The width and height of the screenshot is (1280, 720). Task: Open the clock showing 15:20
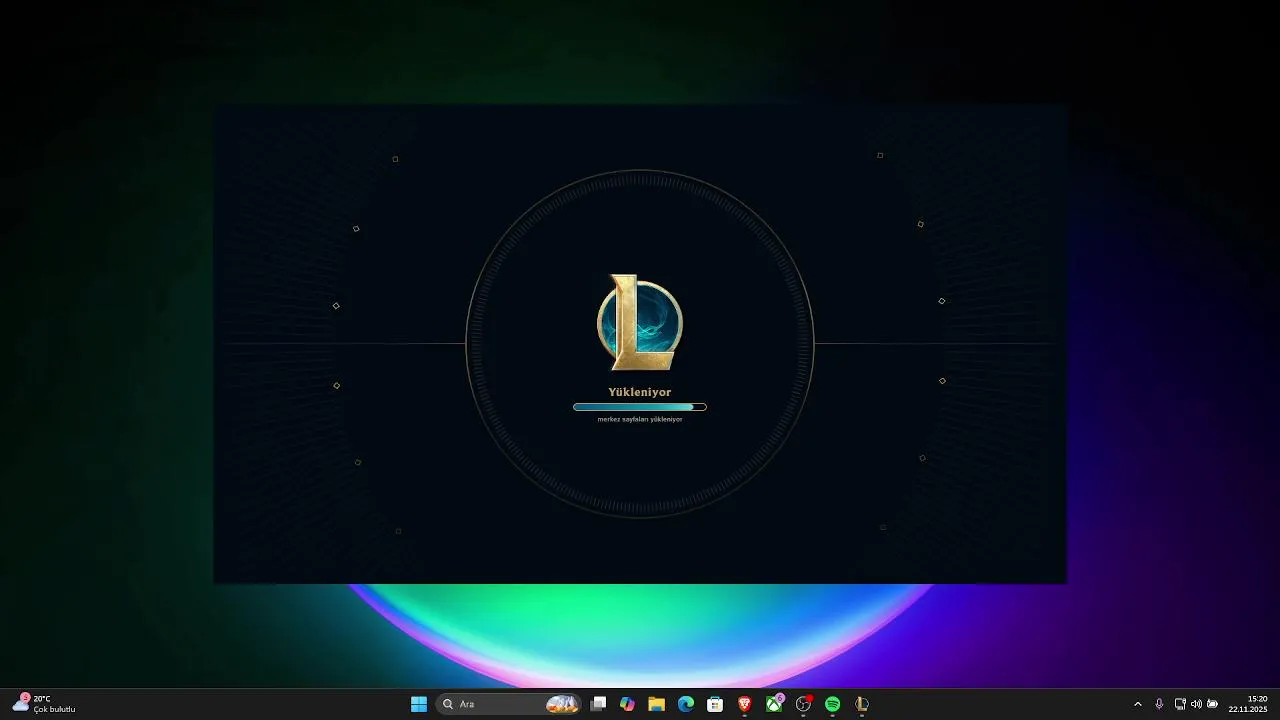(x=1248, y=704)
